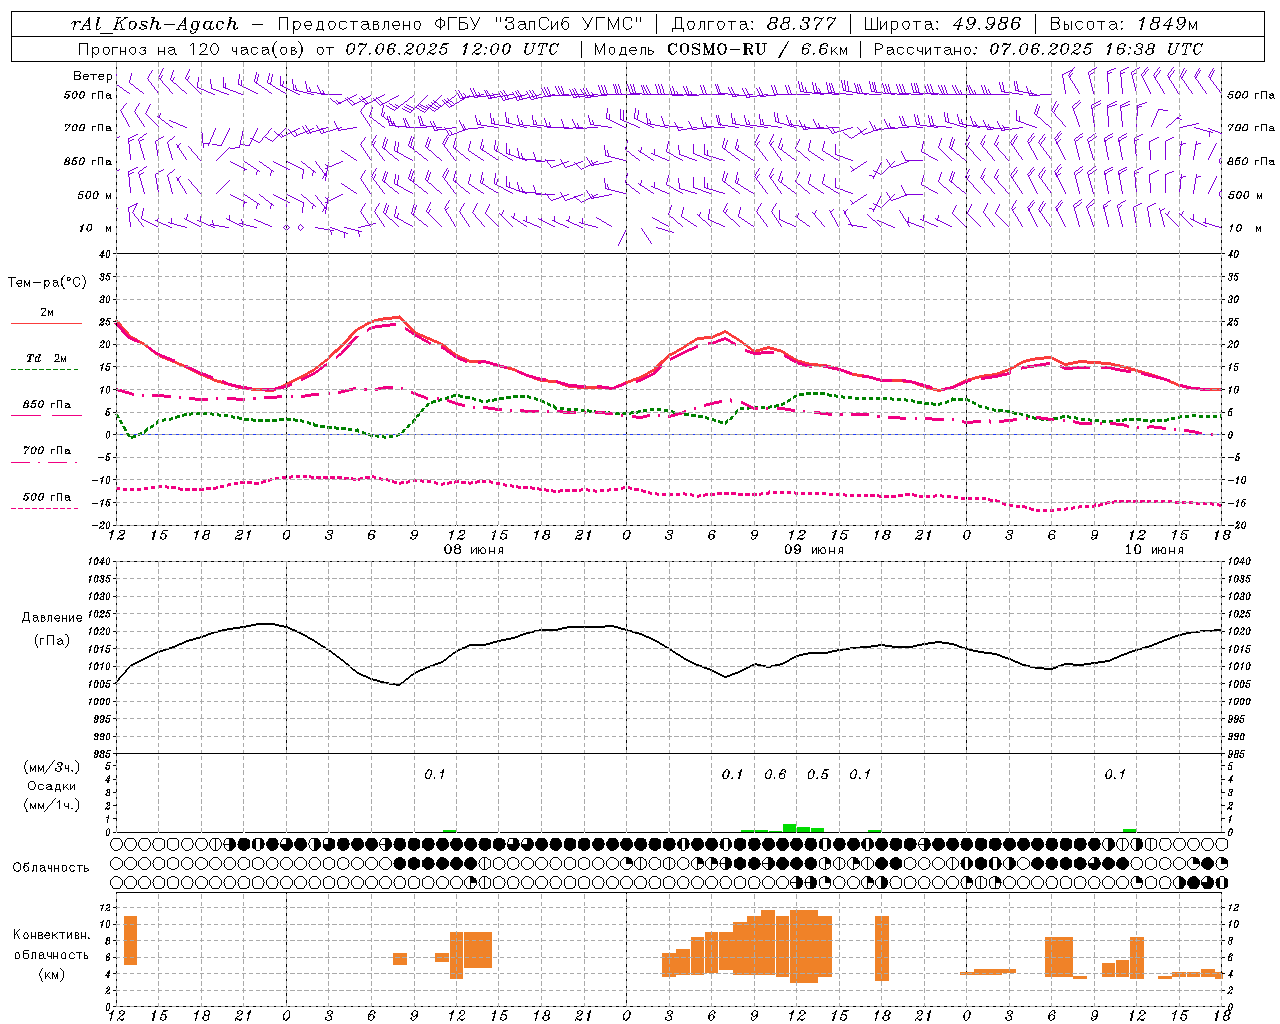This screenshot has width=1280, height=1024.
Task: Click the 0.5 precipitation amount value
Action: click(818, 774)
